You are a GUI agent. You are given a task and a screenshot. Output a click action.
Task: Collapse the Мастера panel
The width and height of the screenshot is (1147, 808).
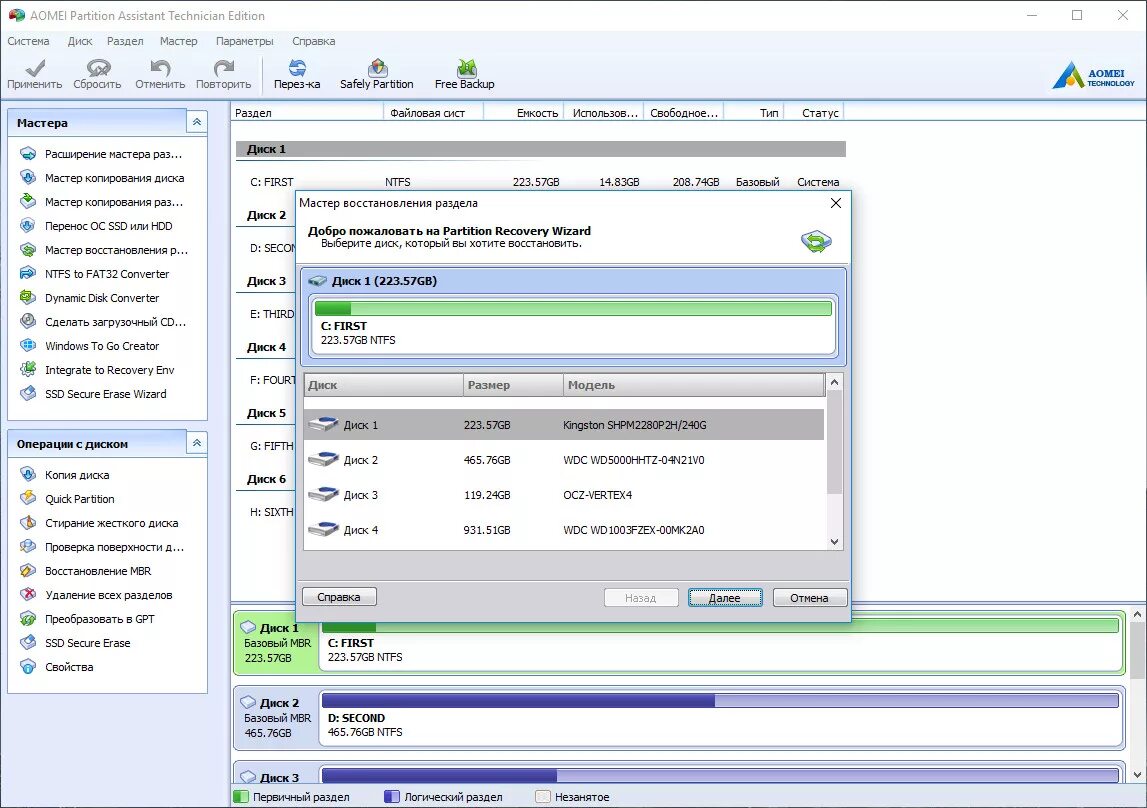point(197,122)
